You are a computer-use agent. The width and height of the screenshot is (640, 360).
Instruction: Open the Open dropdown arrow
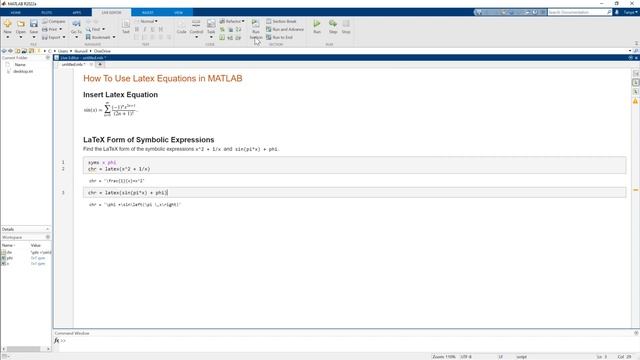click(x=20, y=37)
